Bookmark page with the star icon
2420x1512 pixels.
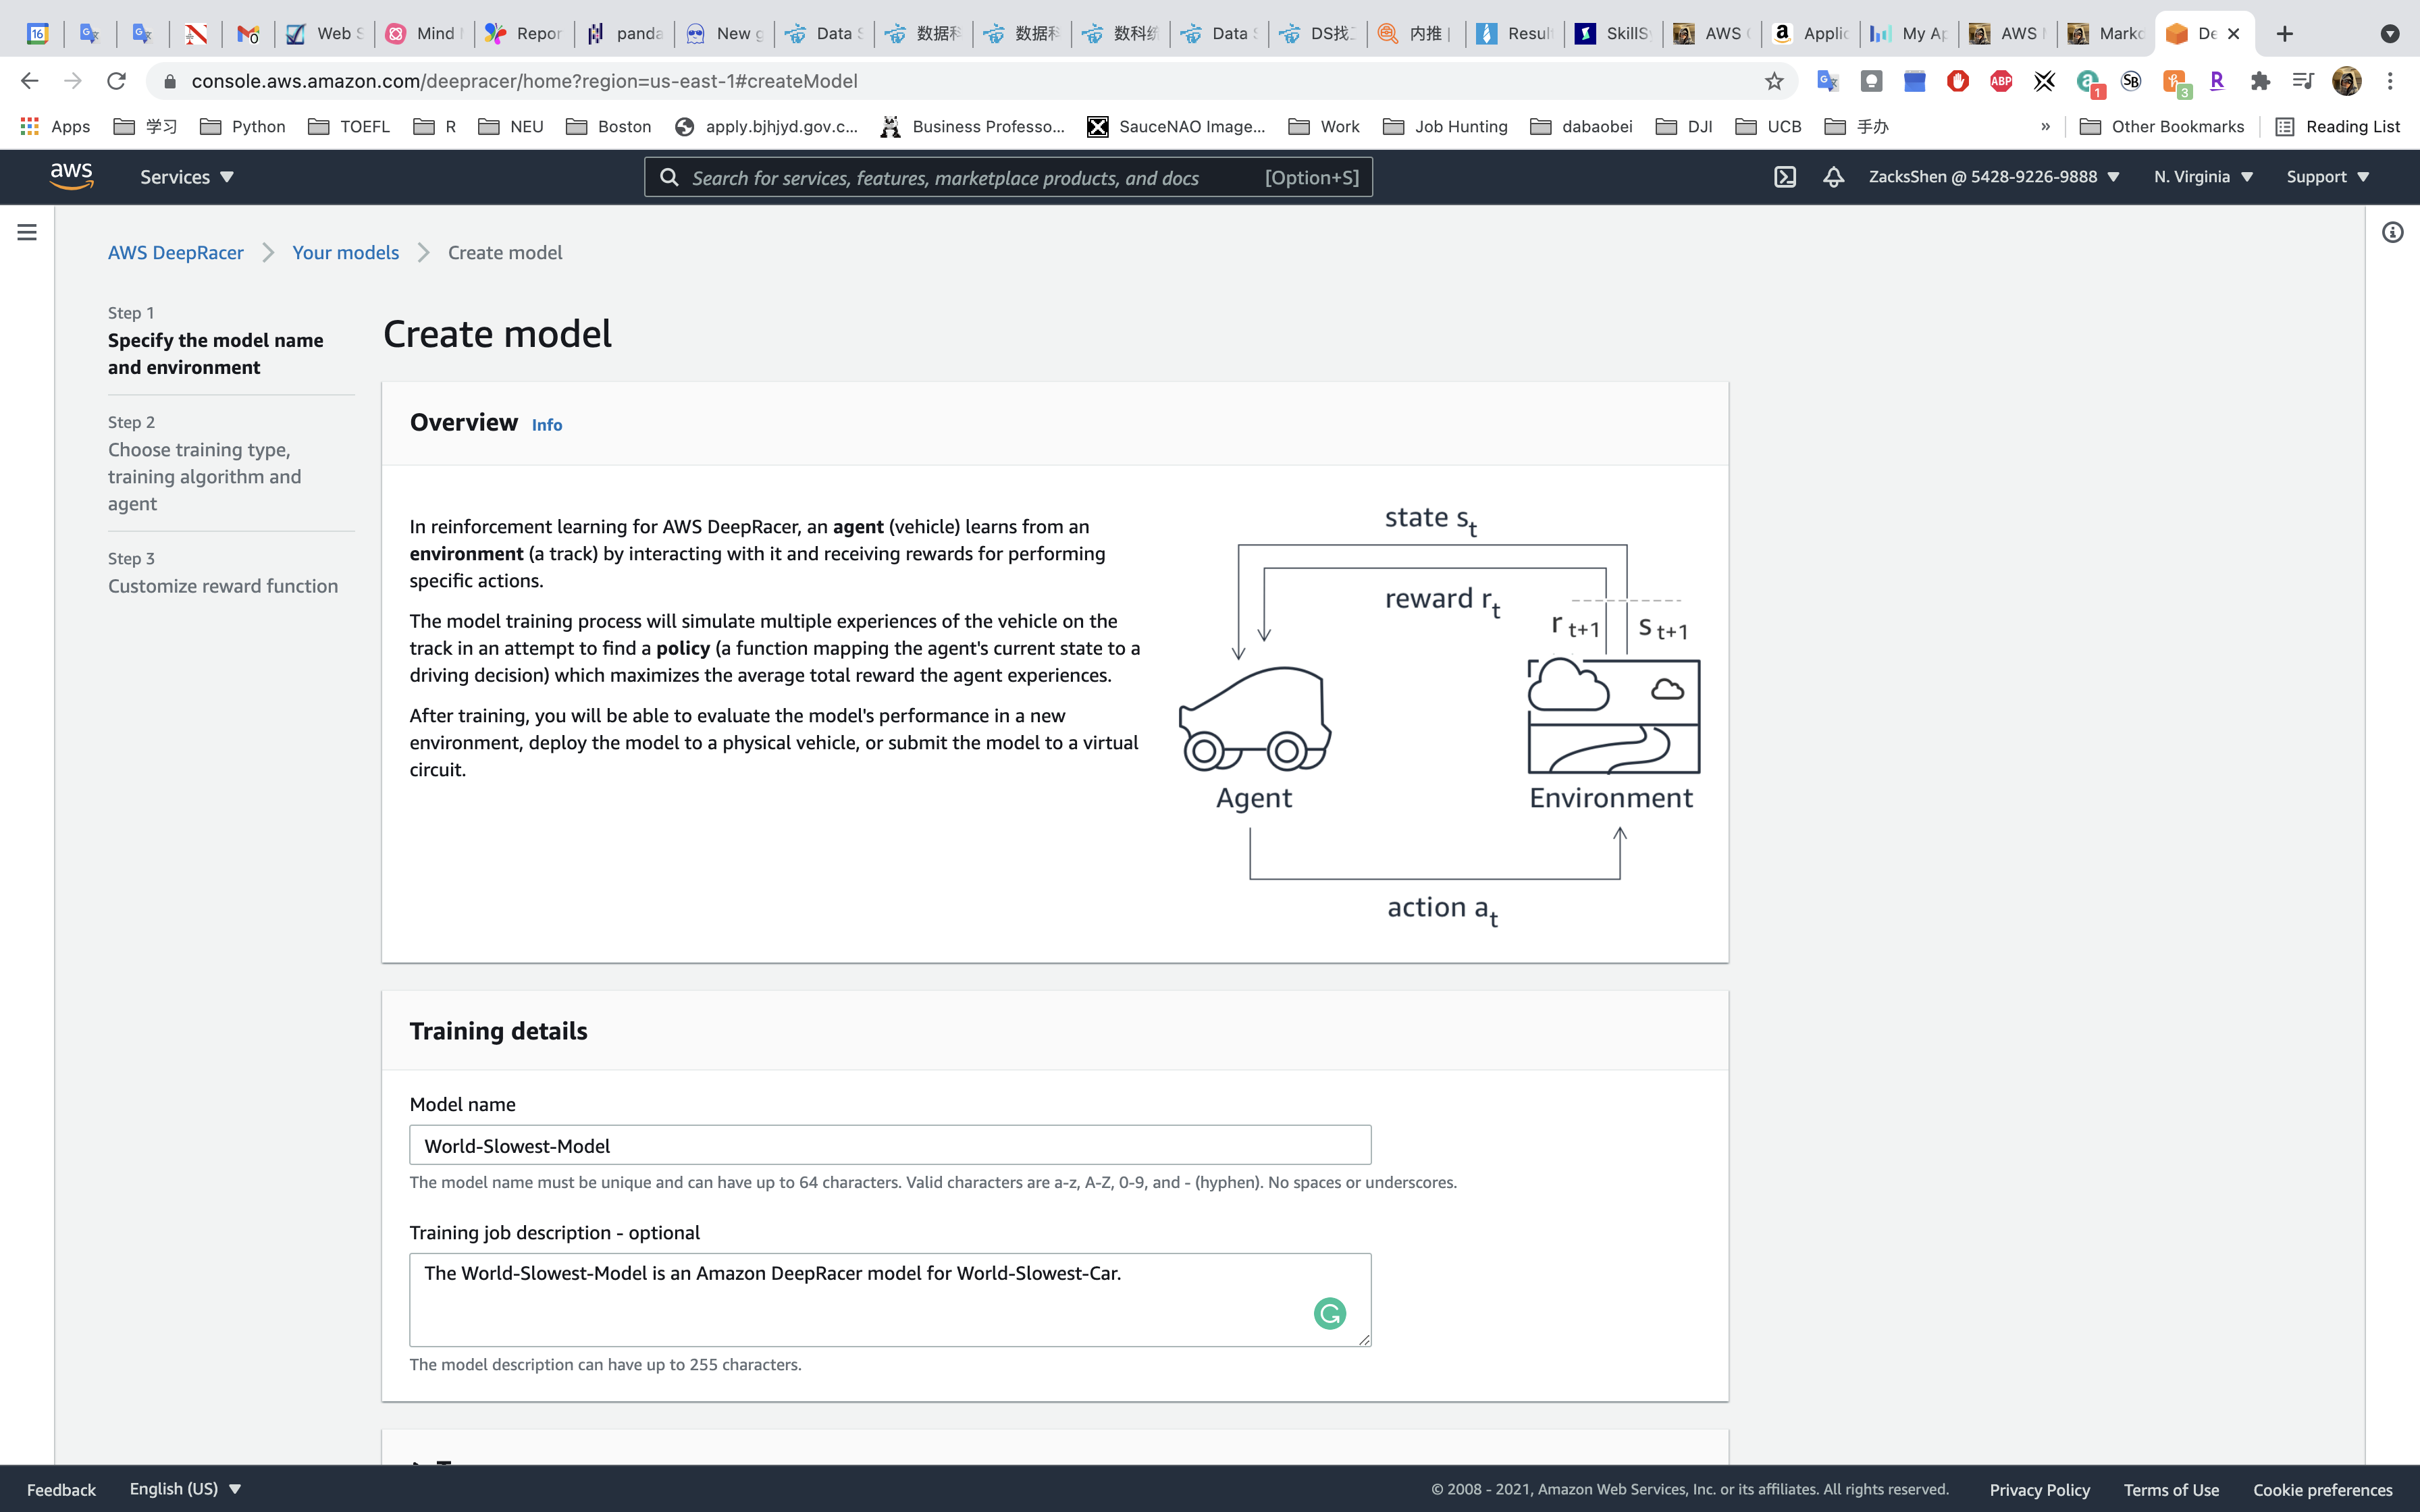(x=1774, y=81)
